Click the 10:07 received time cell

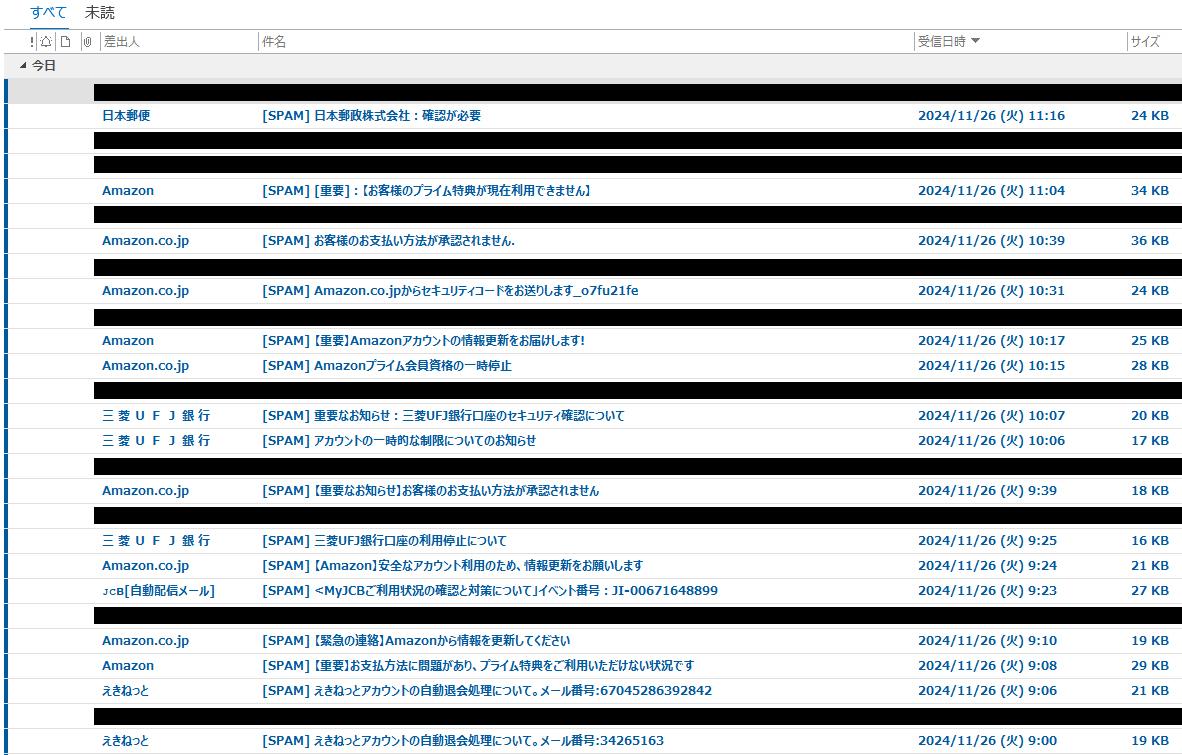(x=991, y=415)
